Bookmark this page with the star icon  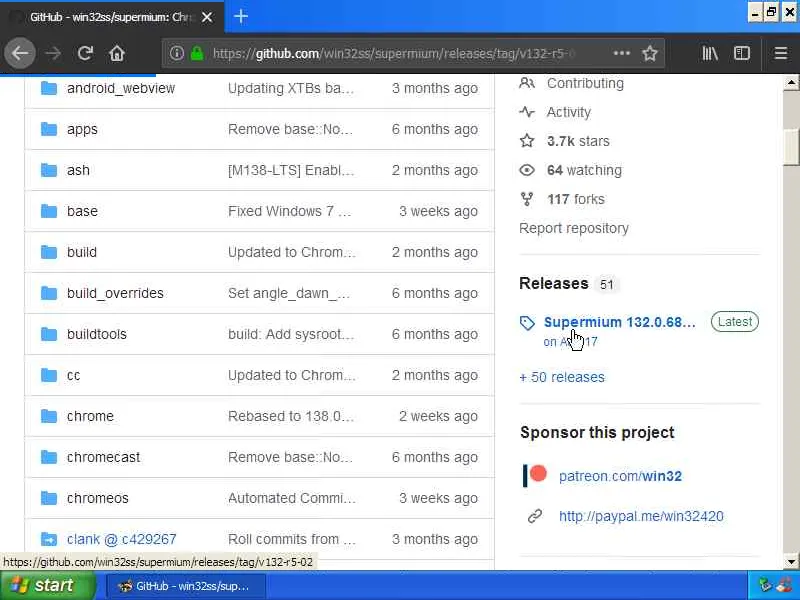pyautogui.click(x=649, y=53)
